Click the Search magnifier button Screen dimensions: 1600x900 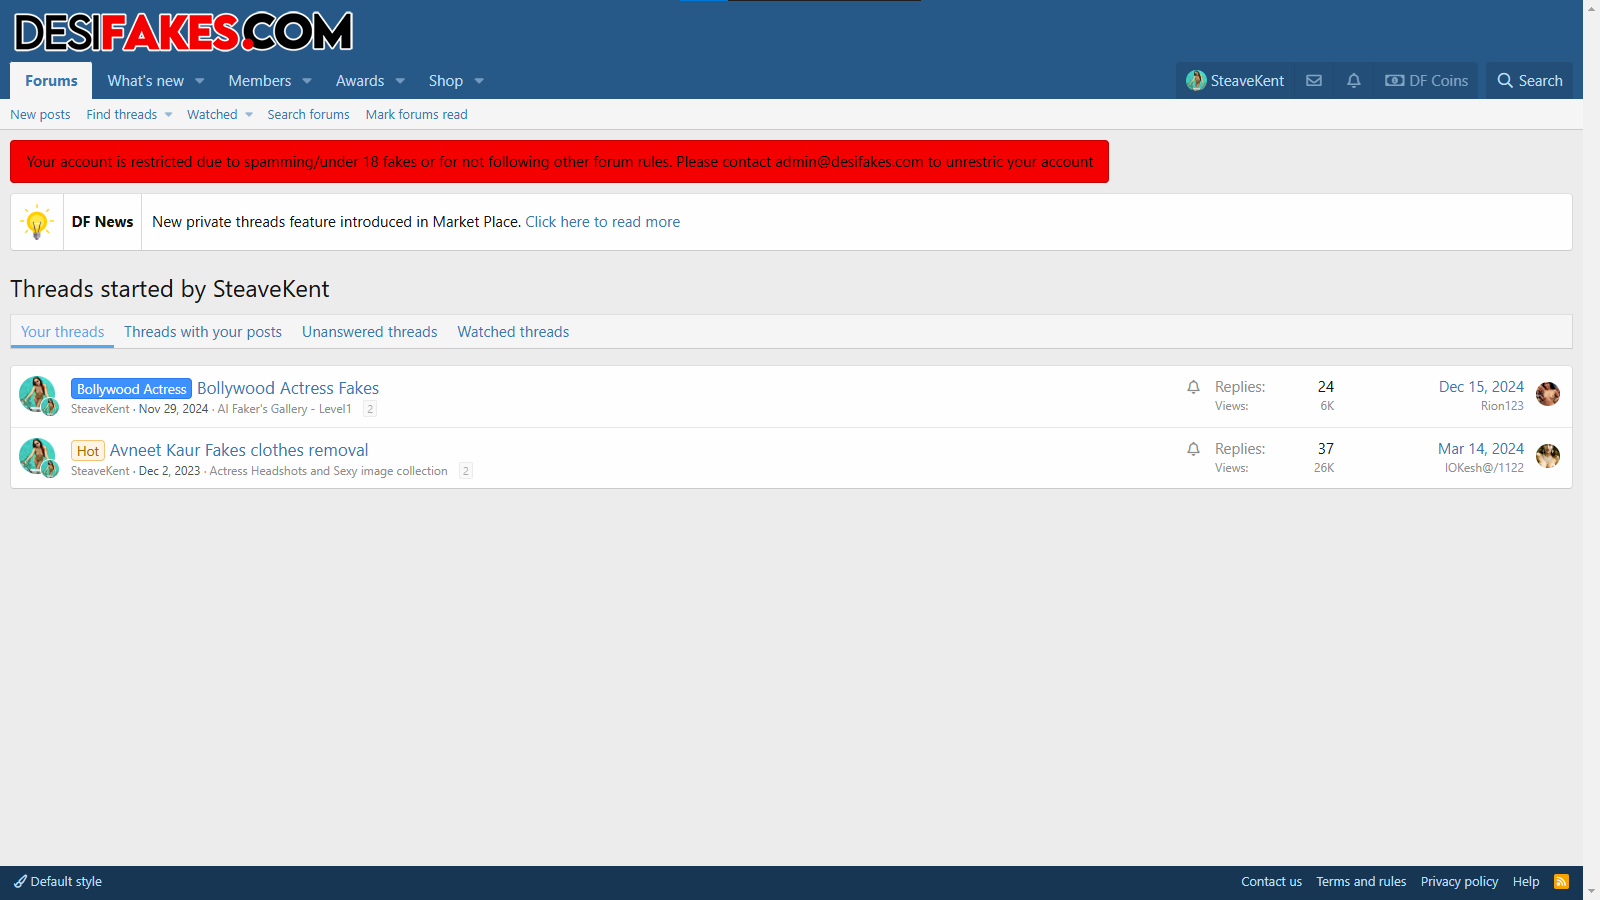1529,81
